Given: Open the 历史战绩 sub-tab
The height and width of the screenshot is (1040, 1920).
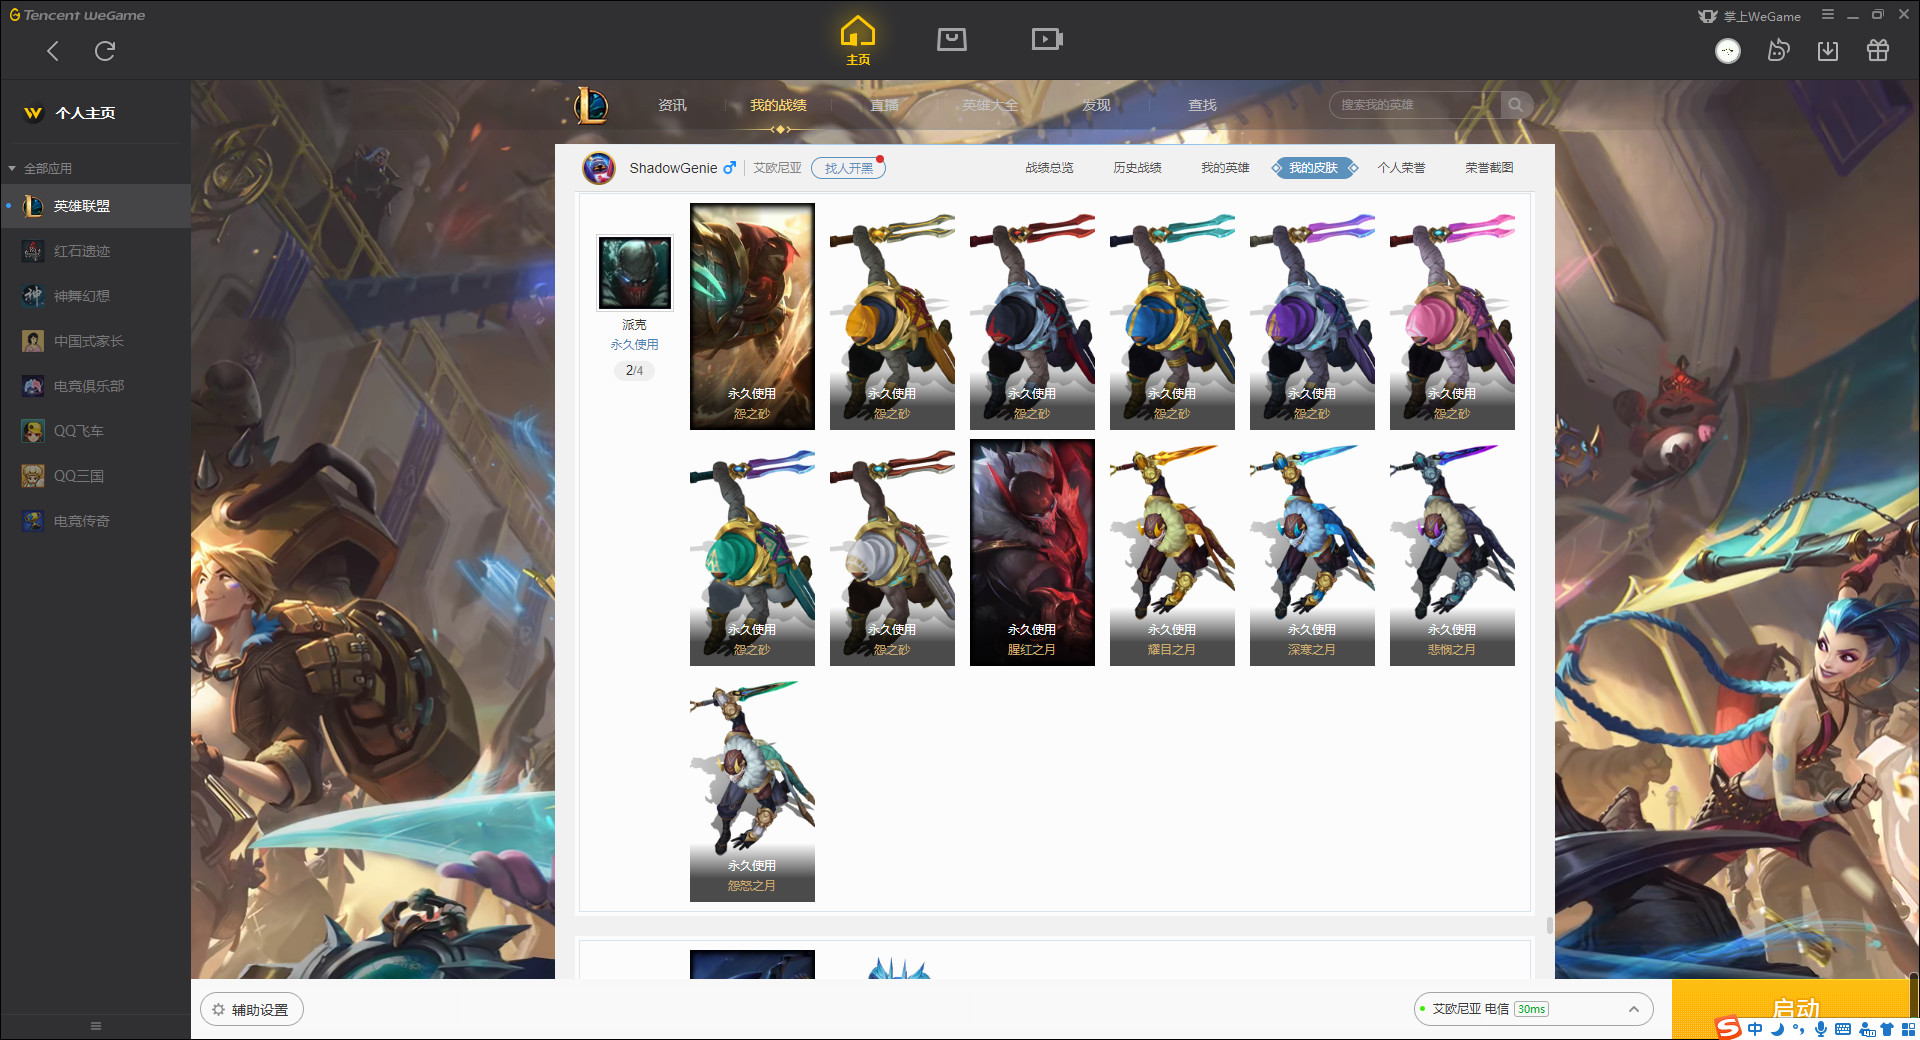Looking at the screenshot, I should click(x=1137, y=168).
